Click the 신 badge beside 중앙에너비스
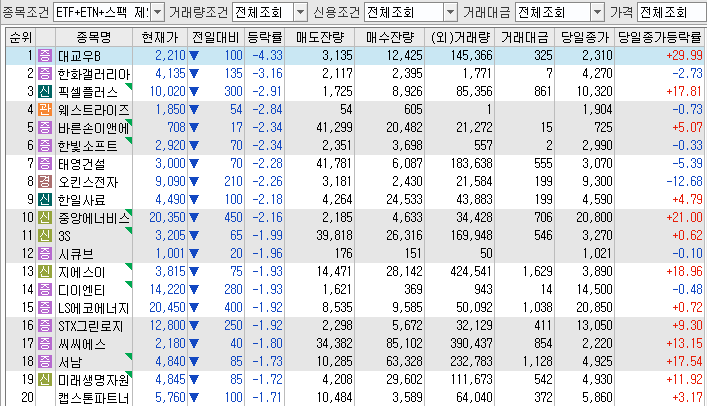This screenshot has width=707, height=406. tap(45, 218)
